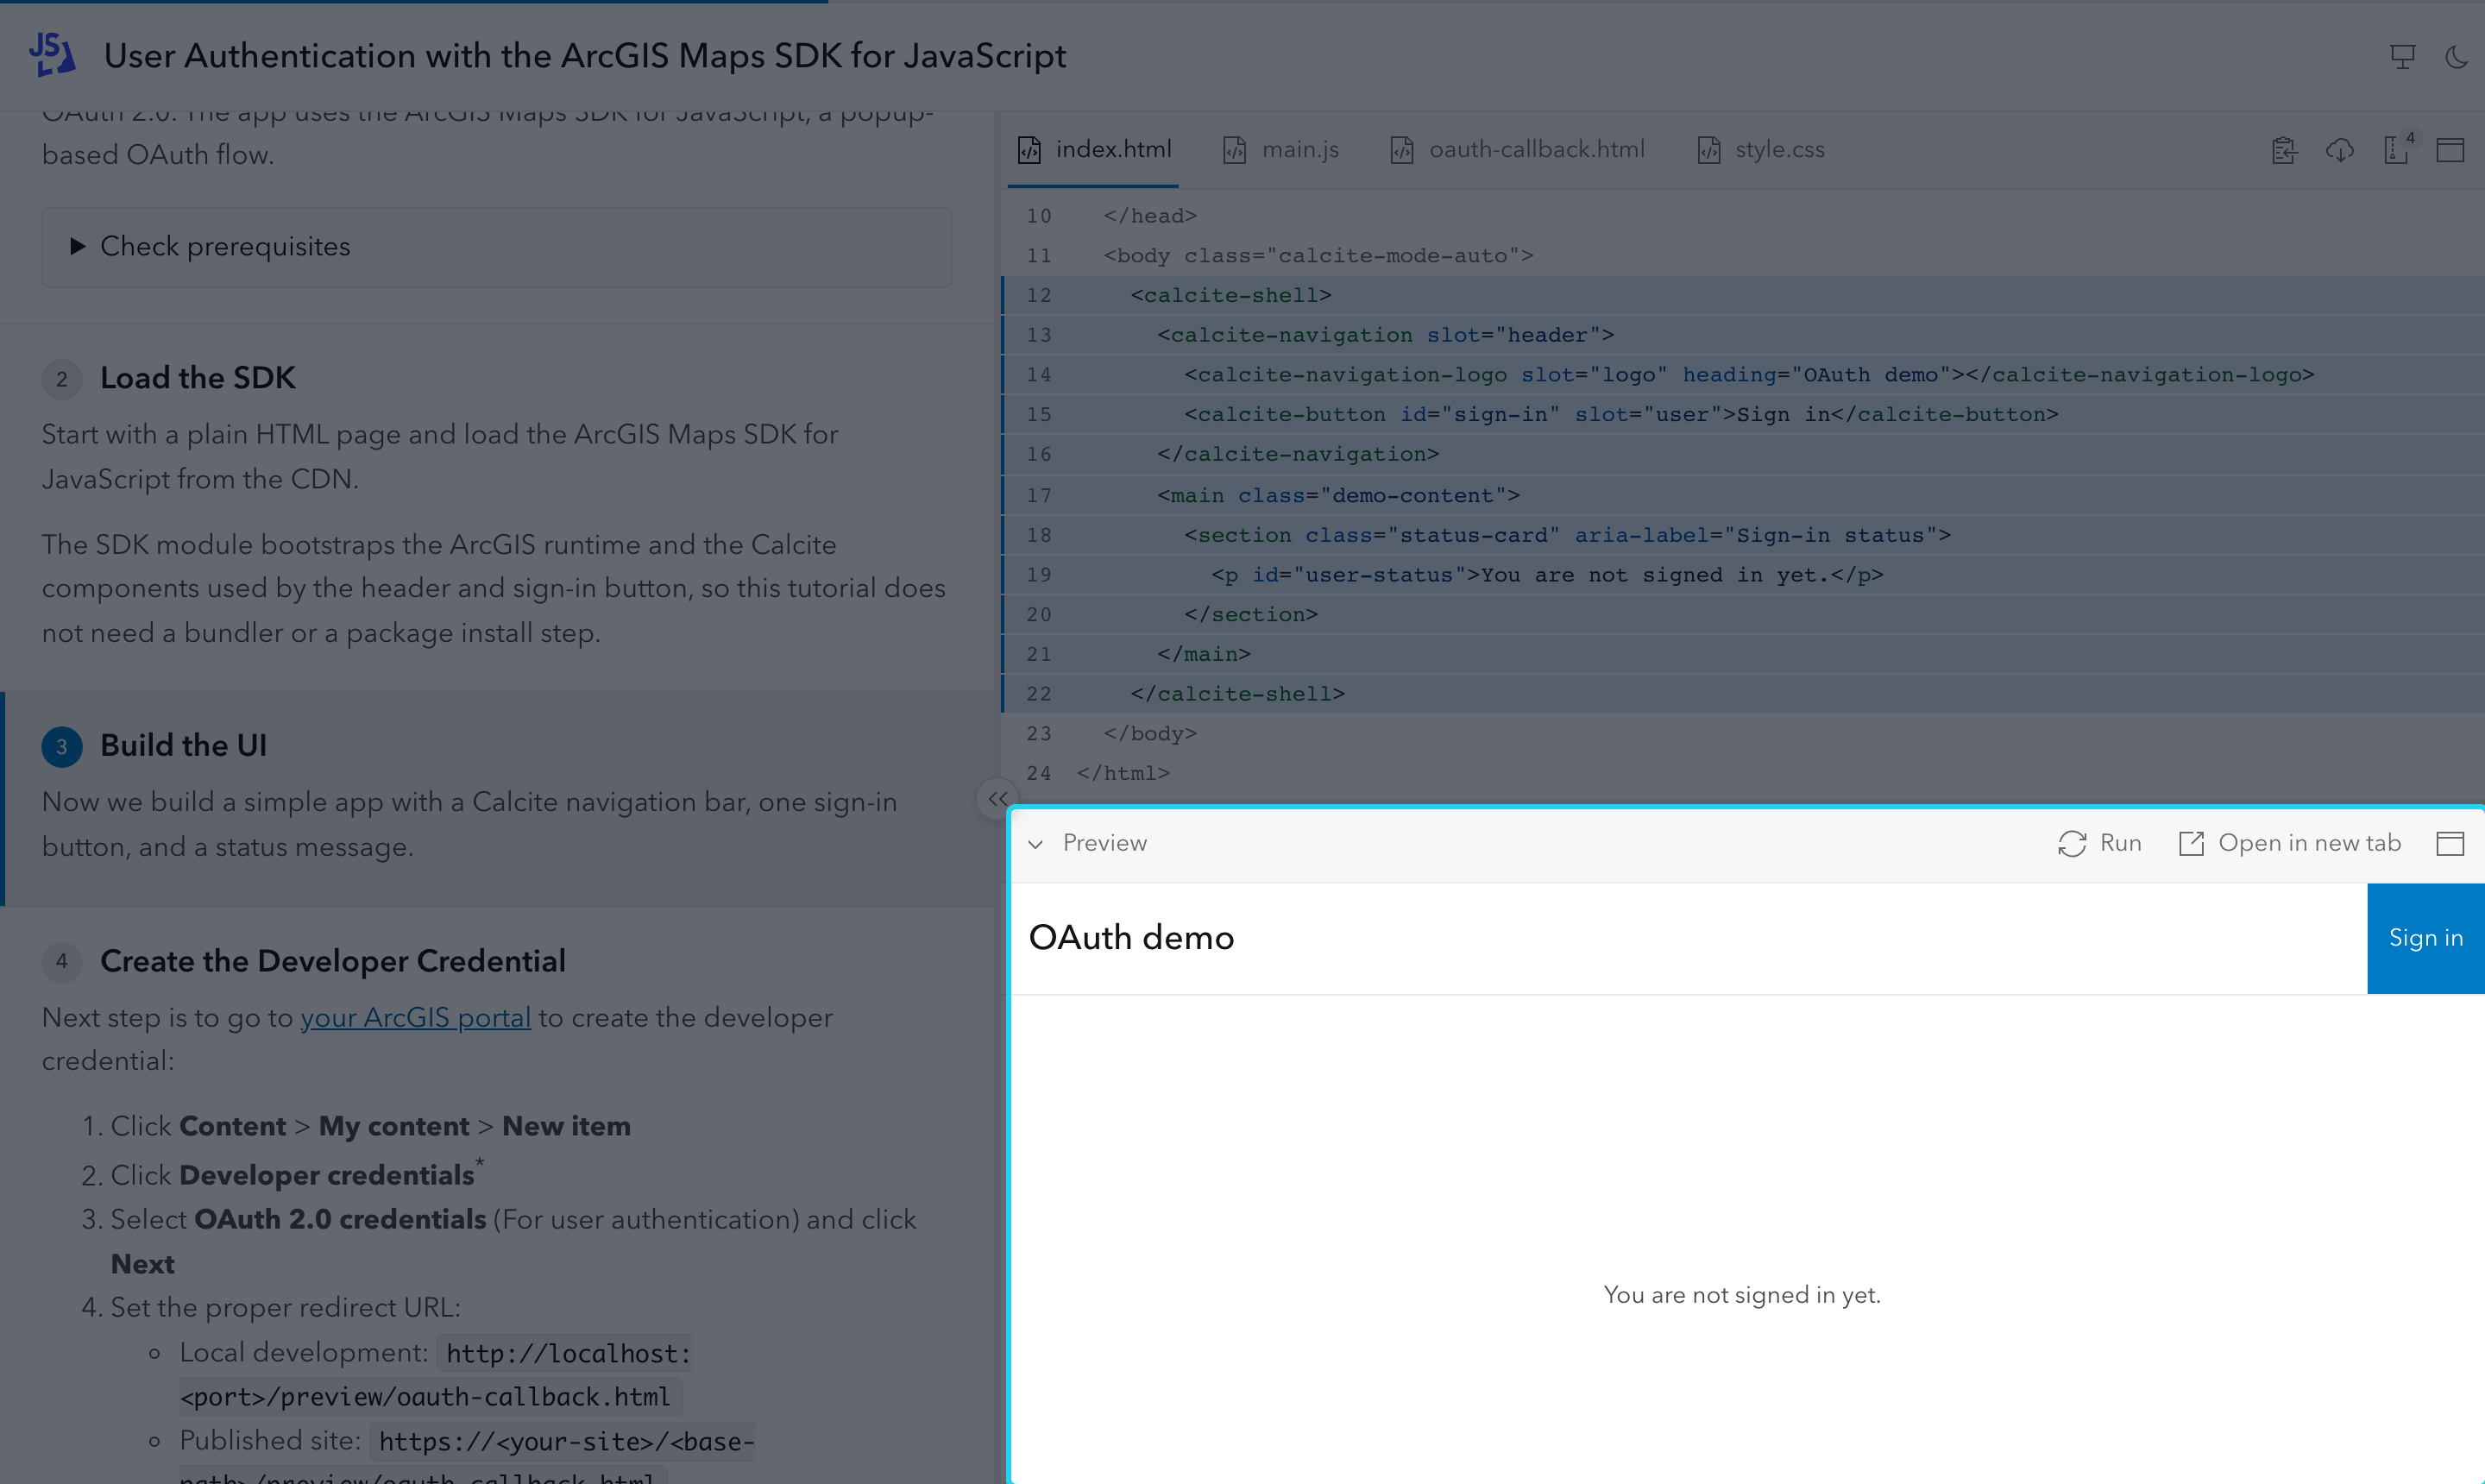
Task: Download the files via the cloud icon
Action: click(x=2340, y=150)
